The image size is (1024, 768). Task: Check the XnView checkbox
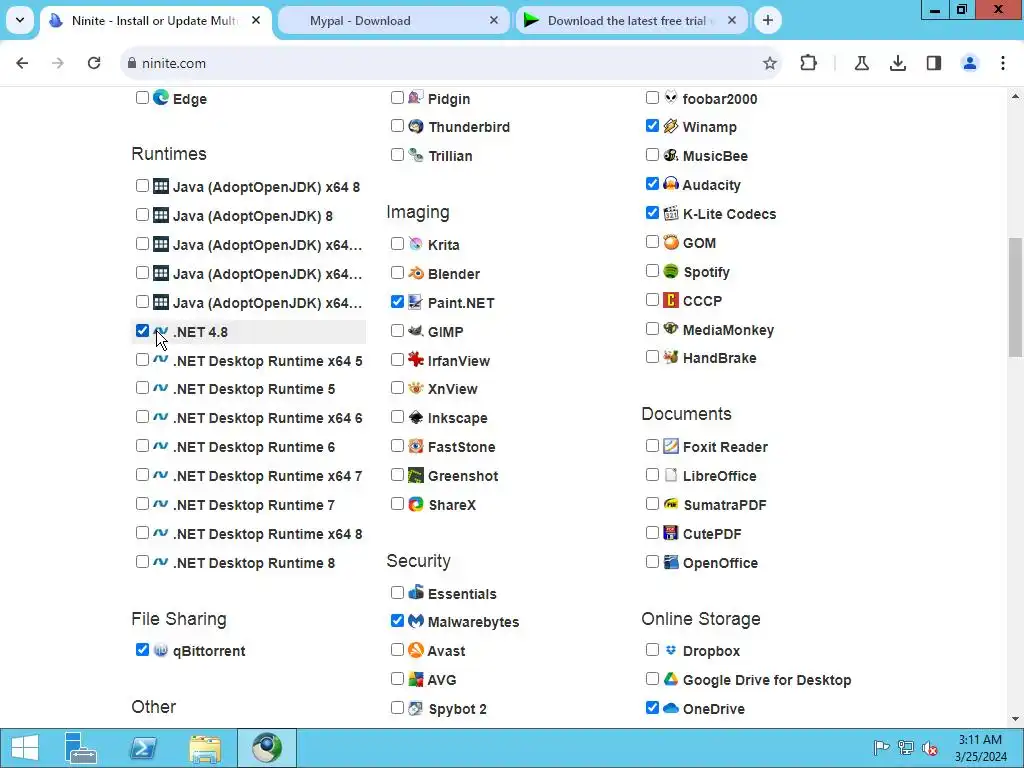tap(397, 388)
